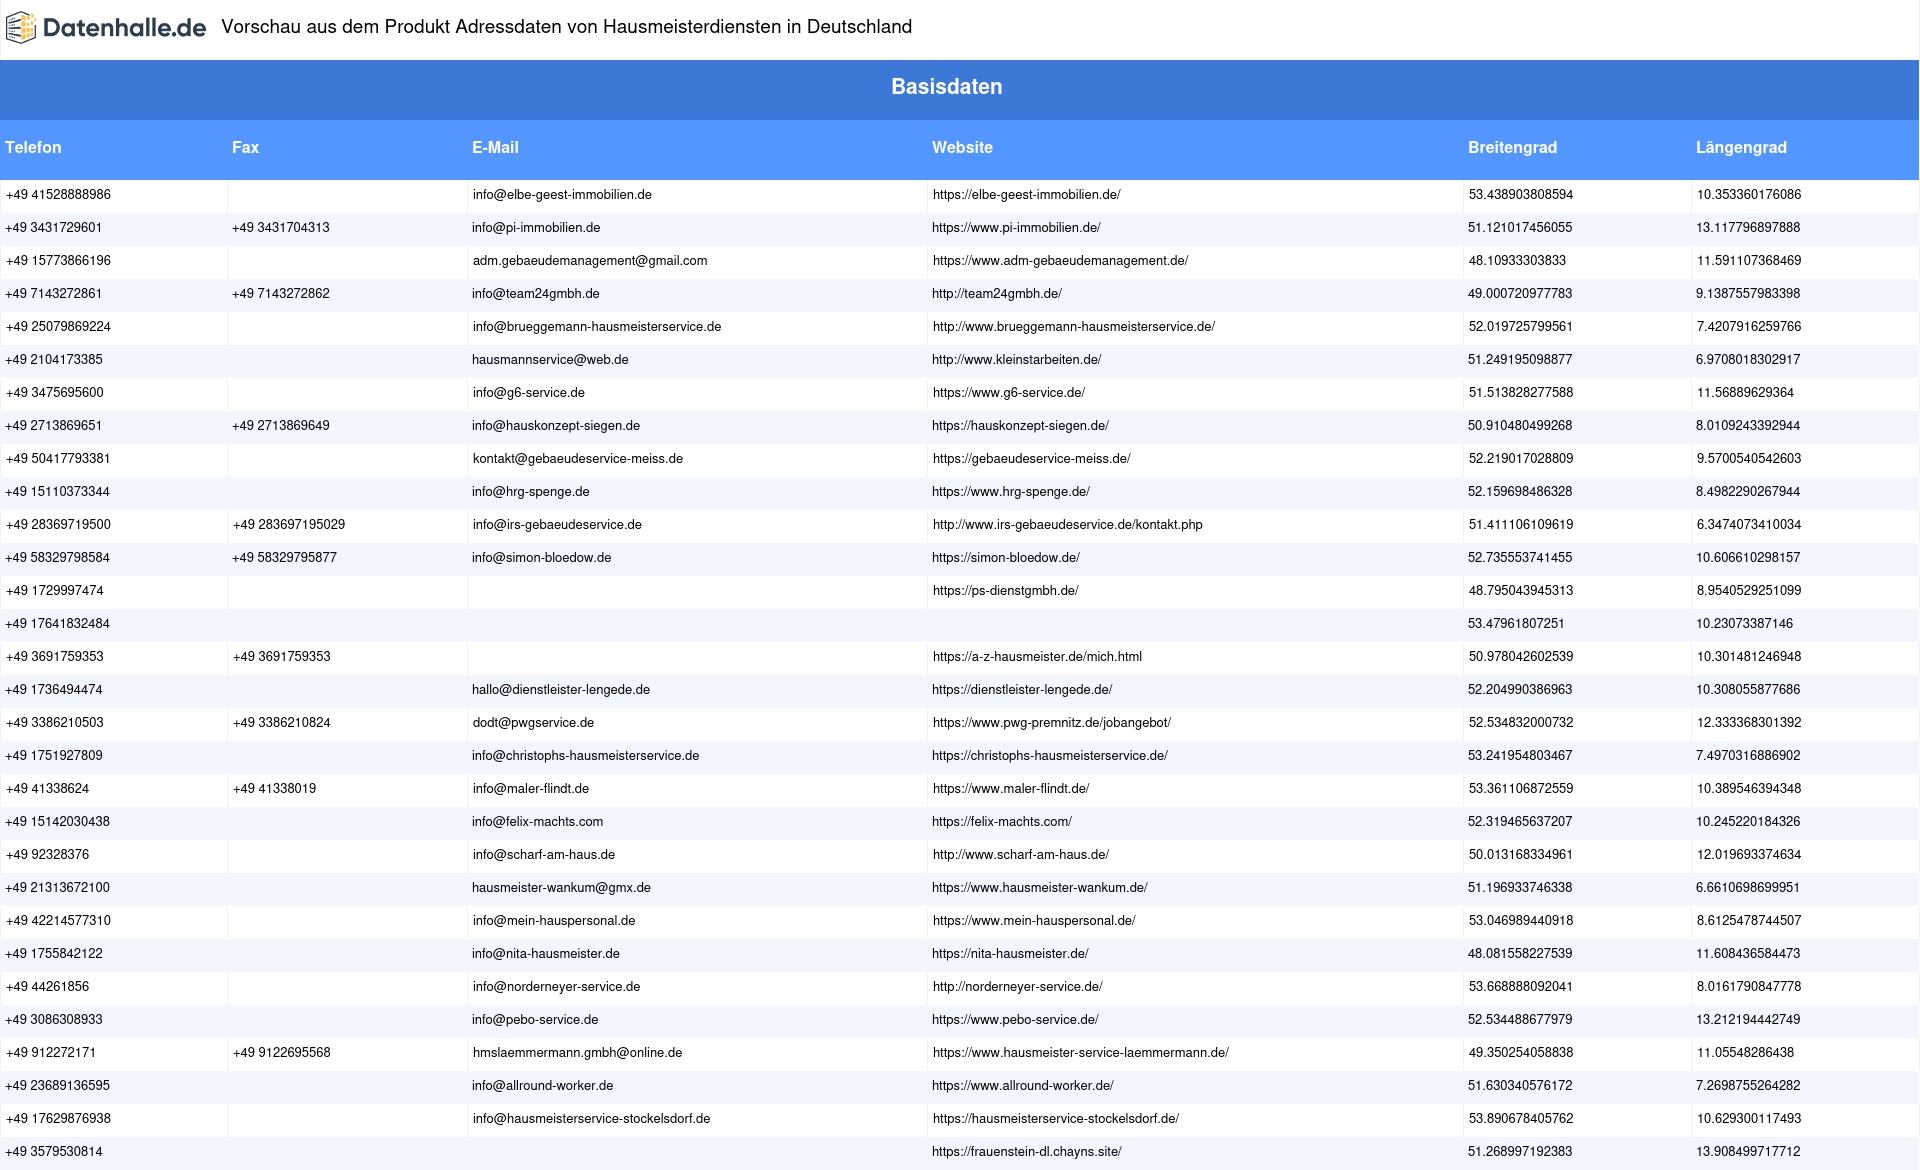The height and width of the screenshot is (1170, 1920).
Task: Select fax number +49 58329795877
Action: click(x=284, y=558)
